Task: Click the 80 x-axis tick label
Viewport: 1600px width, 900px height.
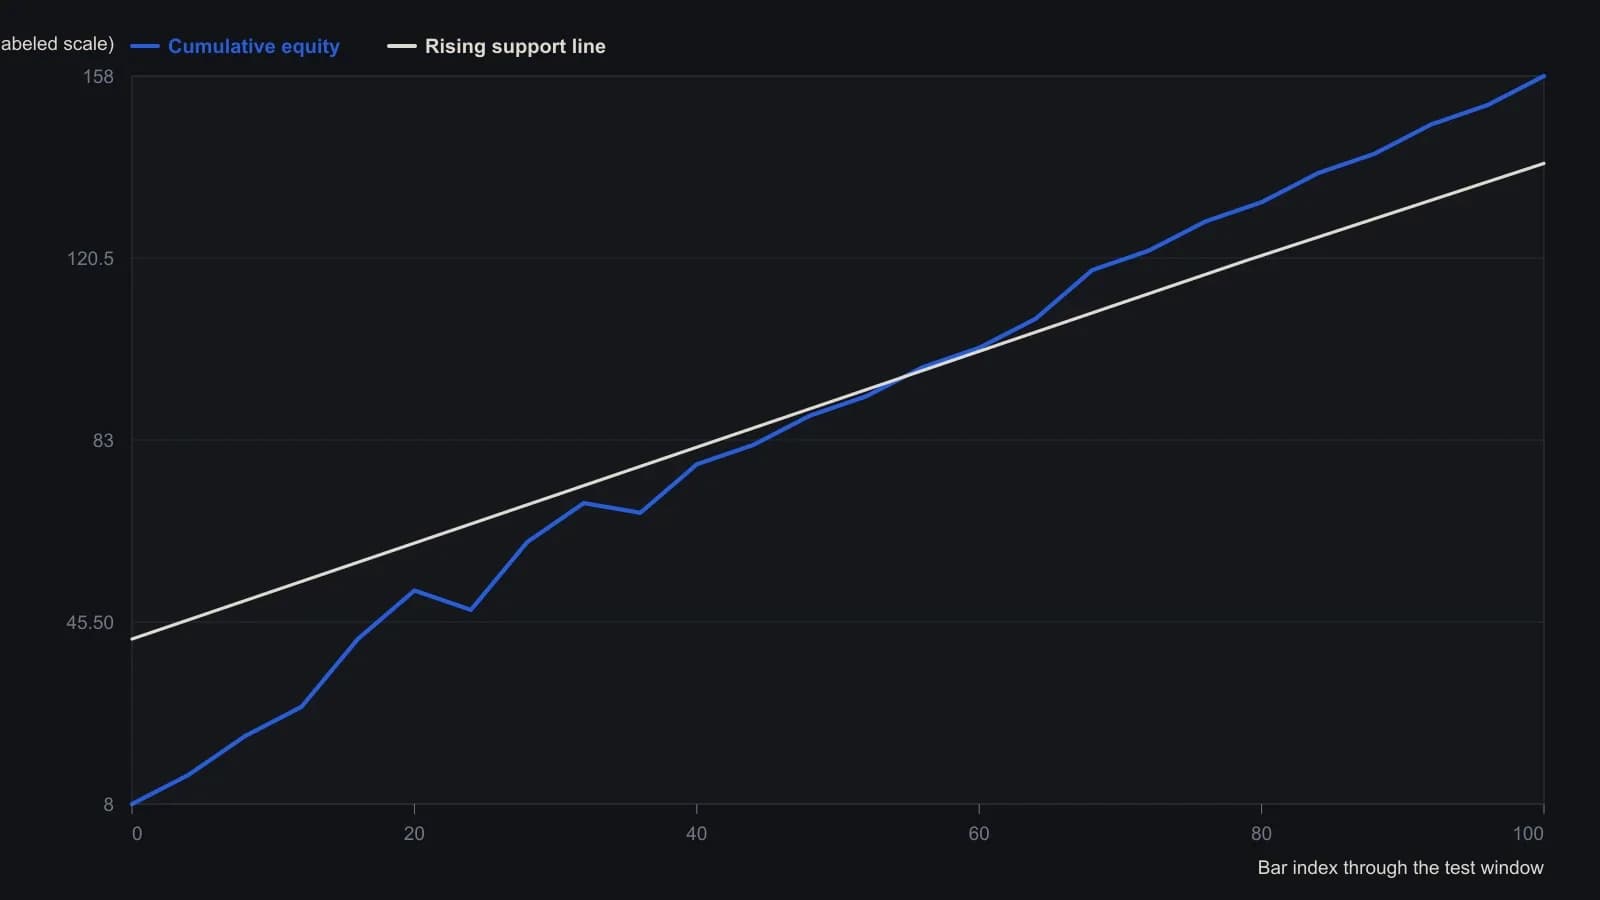Action: click(1261, 834)
